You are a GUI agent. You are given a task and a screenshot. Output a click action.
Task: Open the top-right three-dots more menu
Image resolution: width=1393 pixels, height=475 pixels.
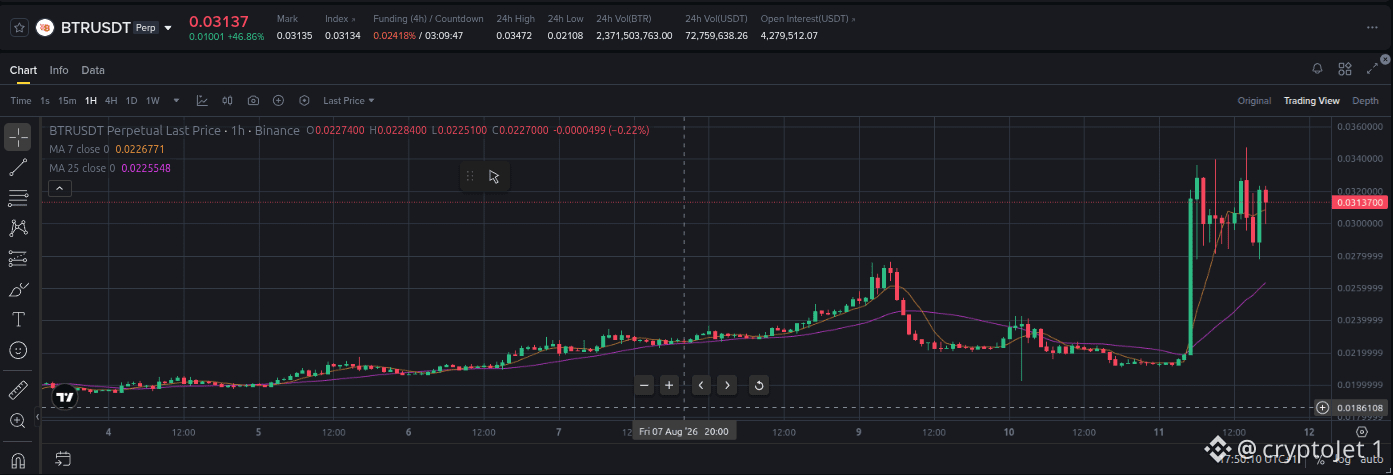click(x=1372, y=28)
